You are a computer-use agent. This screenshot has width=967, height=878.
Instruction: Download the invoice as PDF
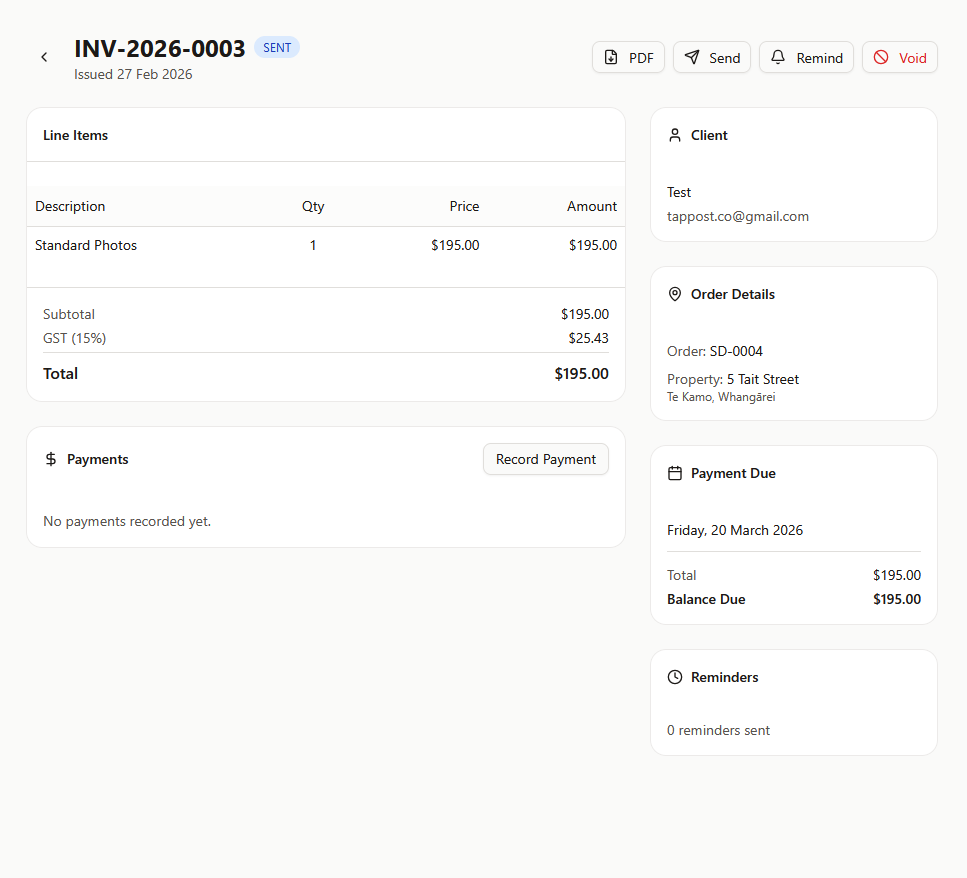pos(628,58)
